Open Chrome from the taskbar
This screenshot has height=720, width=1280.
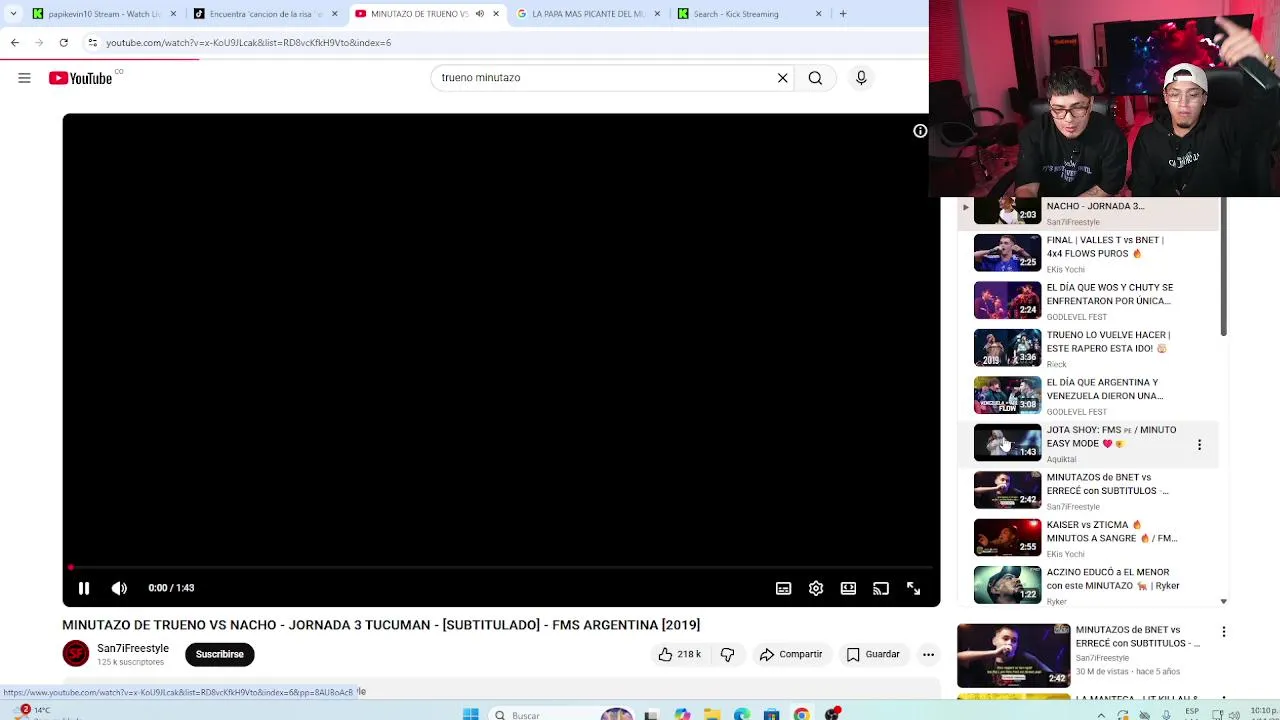802,714
